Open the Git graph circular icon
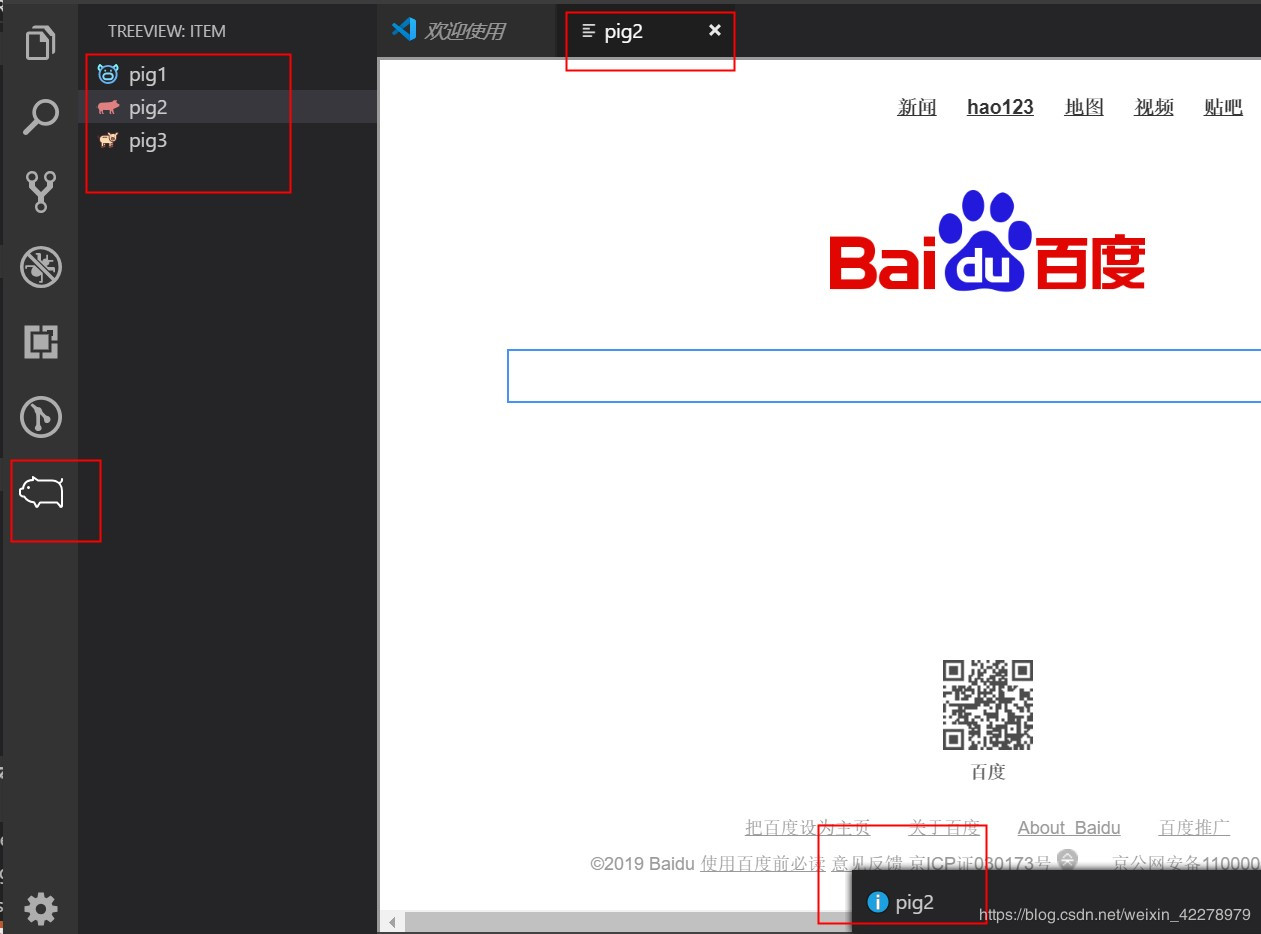This screenshot has width=1261, height=934. pos(41,417)
